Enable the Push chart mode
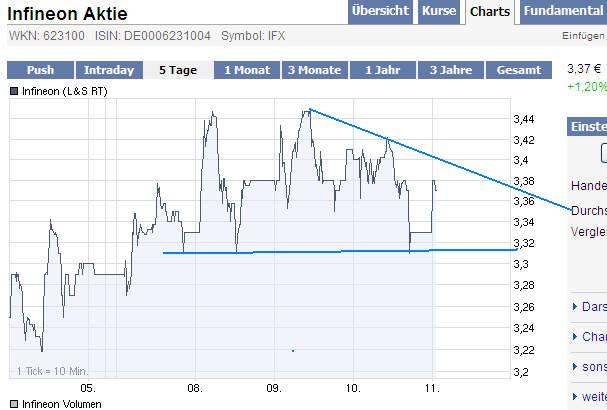 pos(40,70)
